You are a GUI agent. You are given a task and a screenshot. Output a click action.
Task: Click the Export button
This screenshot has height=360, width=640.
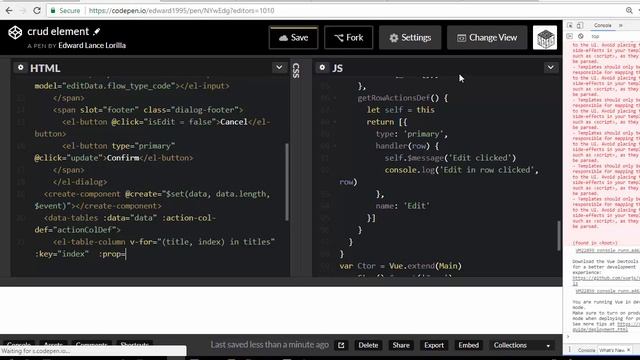(x=433, y=345)
